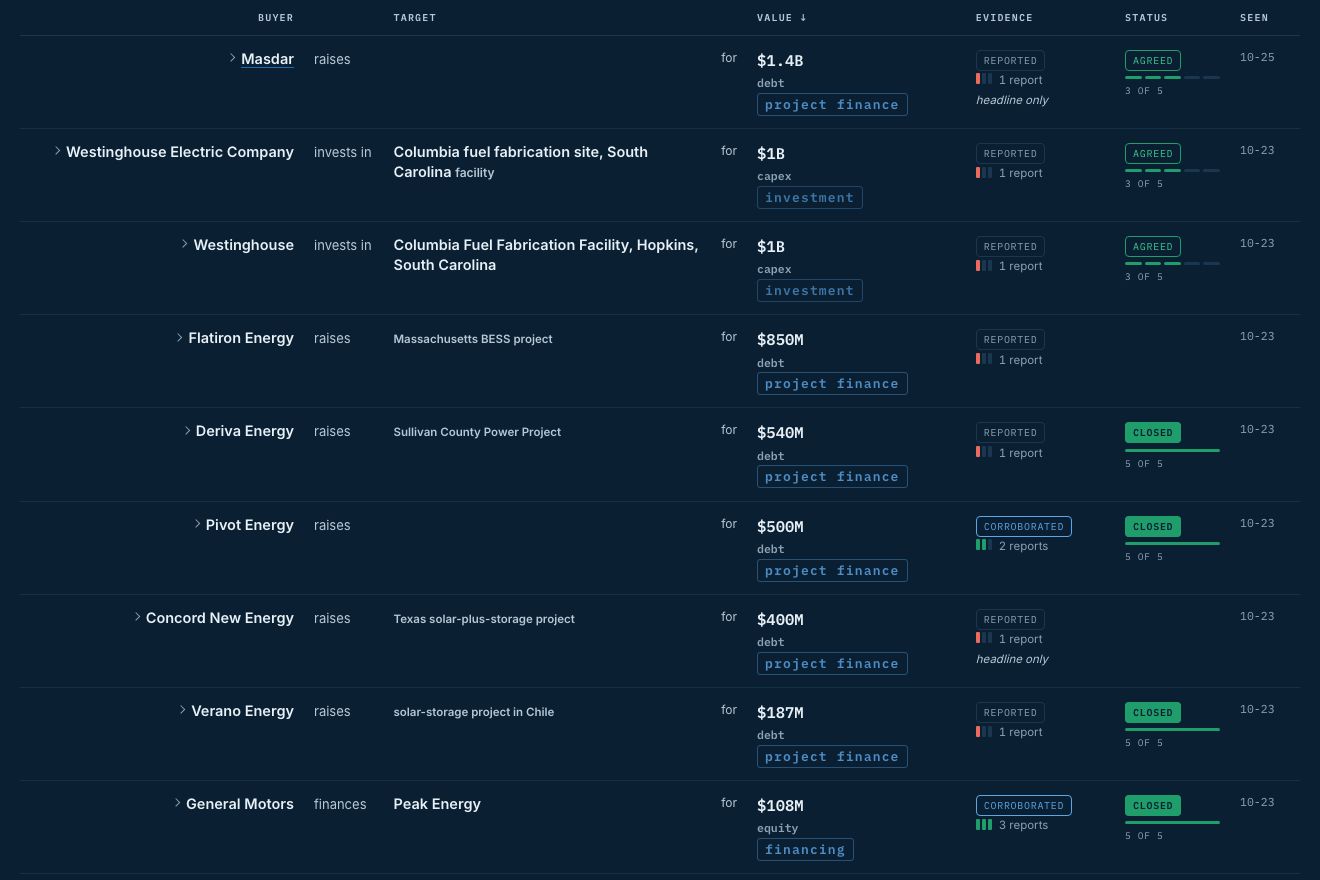This screenshot has width=1320, height=880.
Task: Click the $850M deal value
Action: point(780,340)
